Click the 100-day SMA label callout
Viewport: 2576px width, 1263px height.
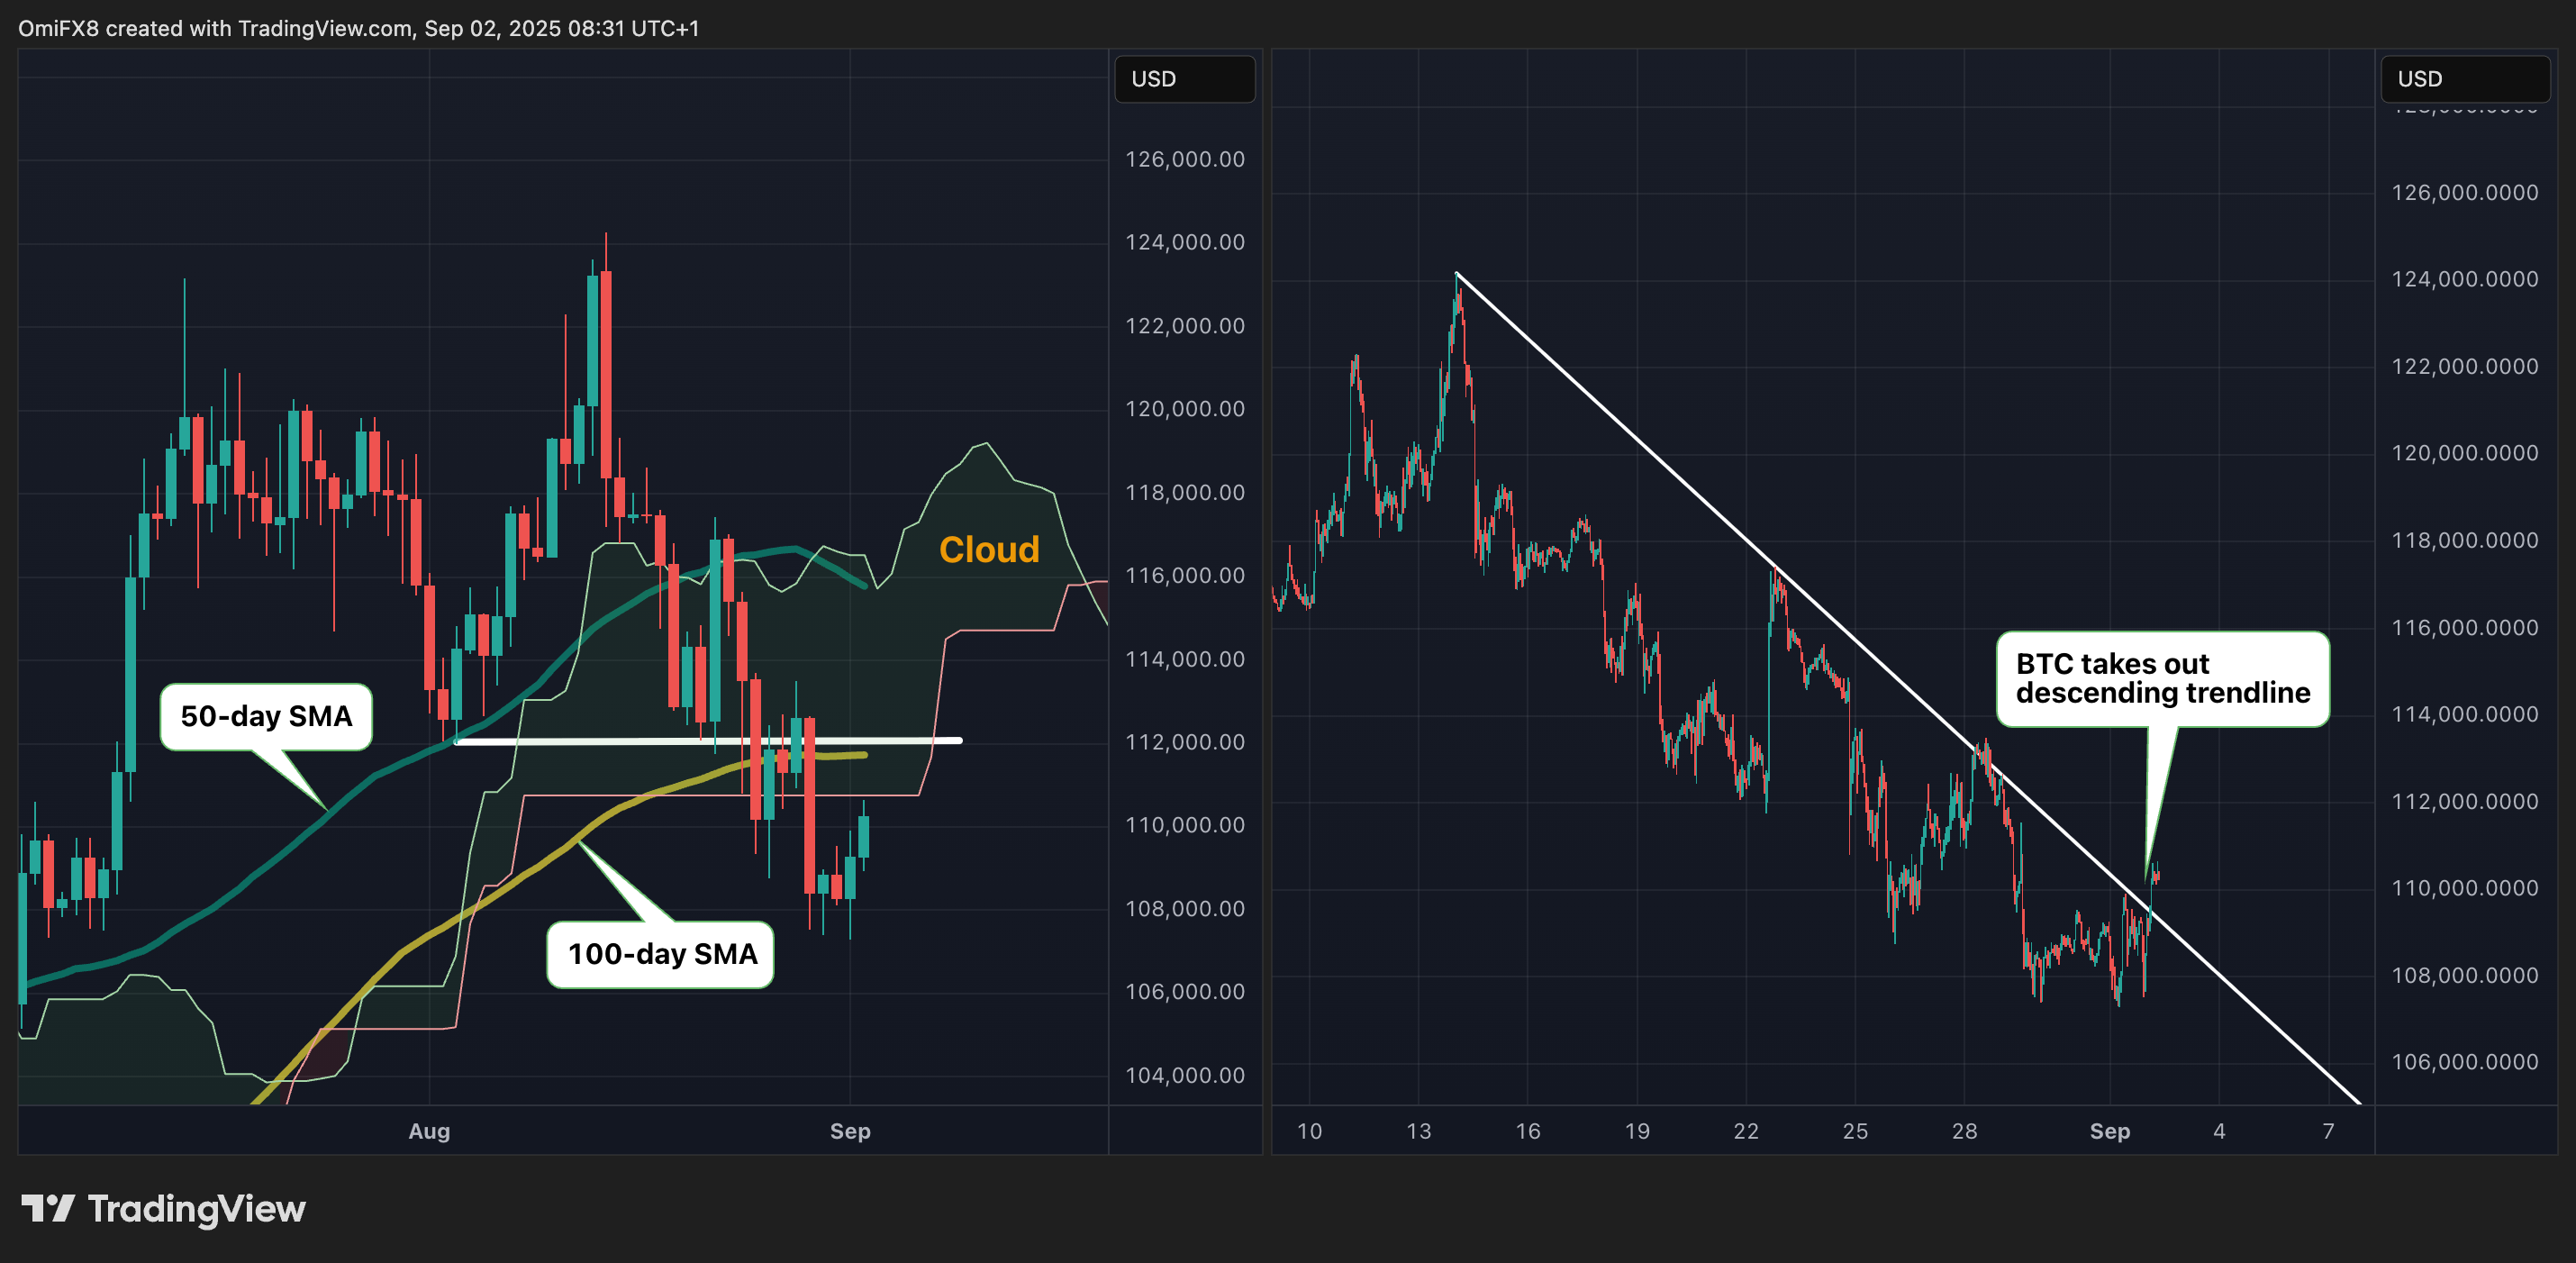click(x=661, y=954)
